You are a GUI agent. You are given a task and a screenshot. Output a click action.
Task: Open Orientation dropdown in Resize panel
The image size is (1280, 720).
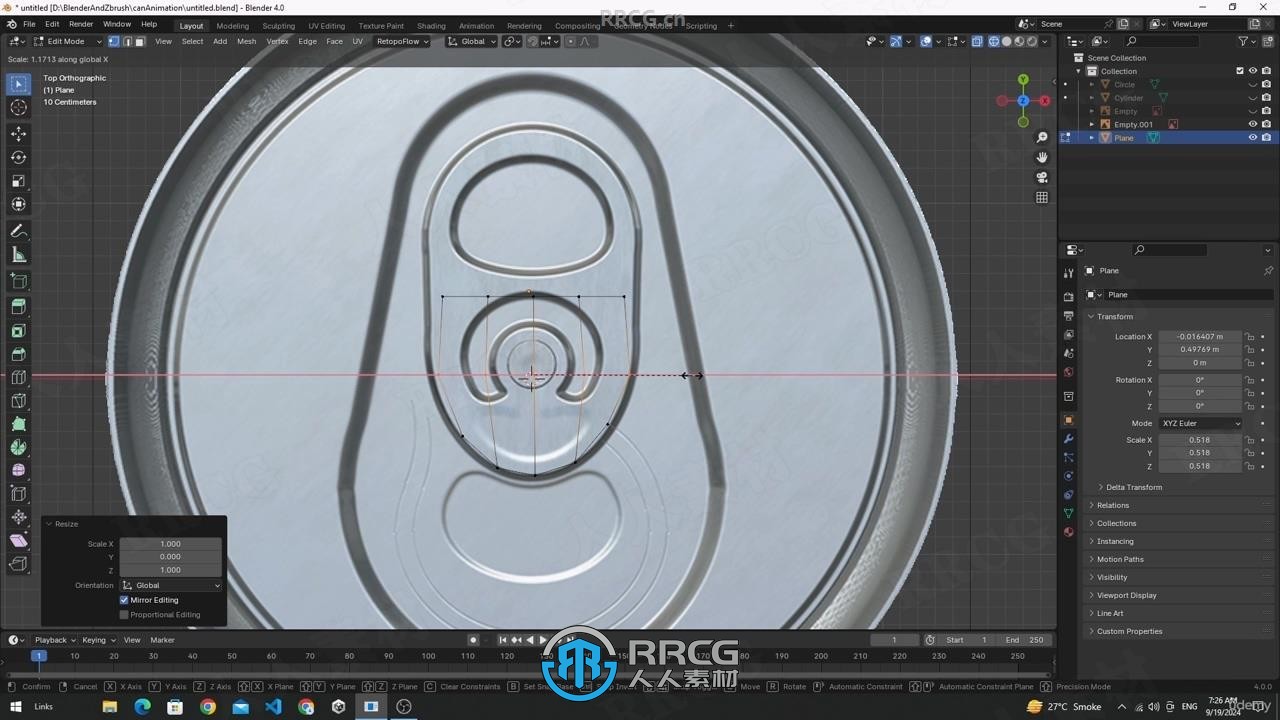(171, 585)
